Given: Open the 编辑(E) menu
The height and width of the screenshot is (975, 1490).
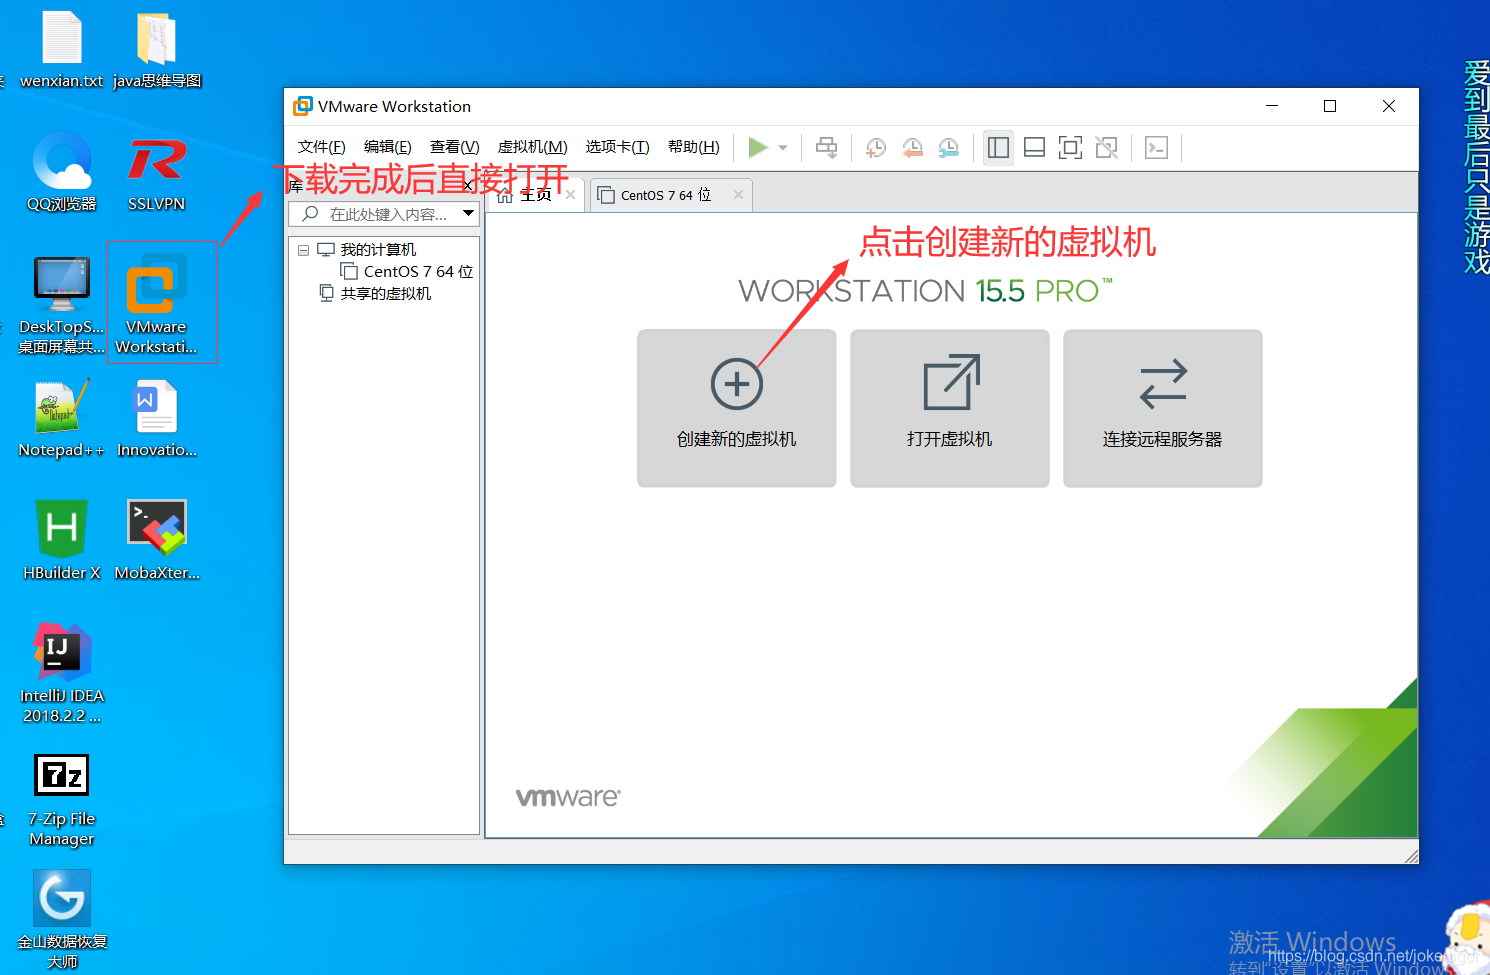Looking at the screenshot, I should 388,147.
